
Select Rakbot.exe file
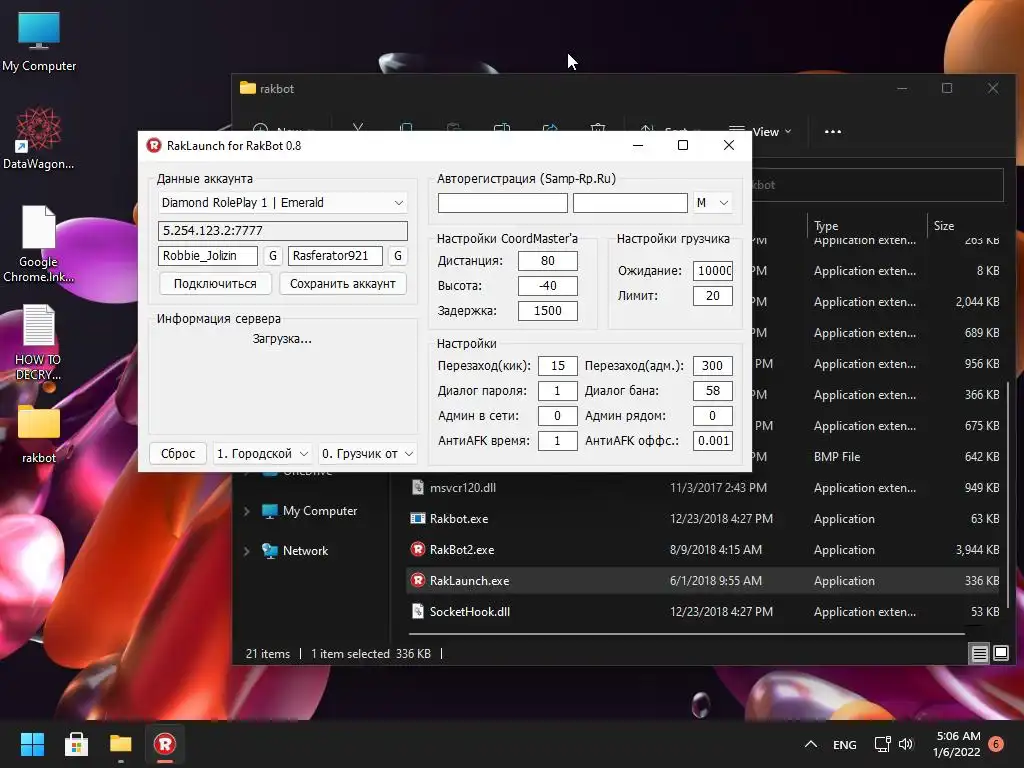458,519
